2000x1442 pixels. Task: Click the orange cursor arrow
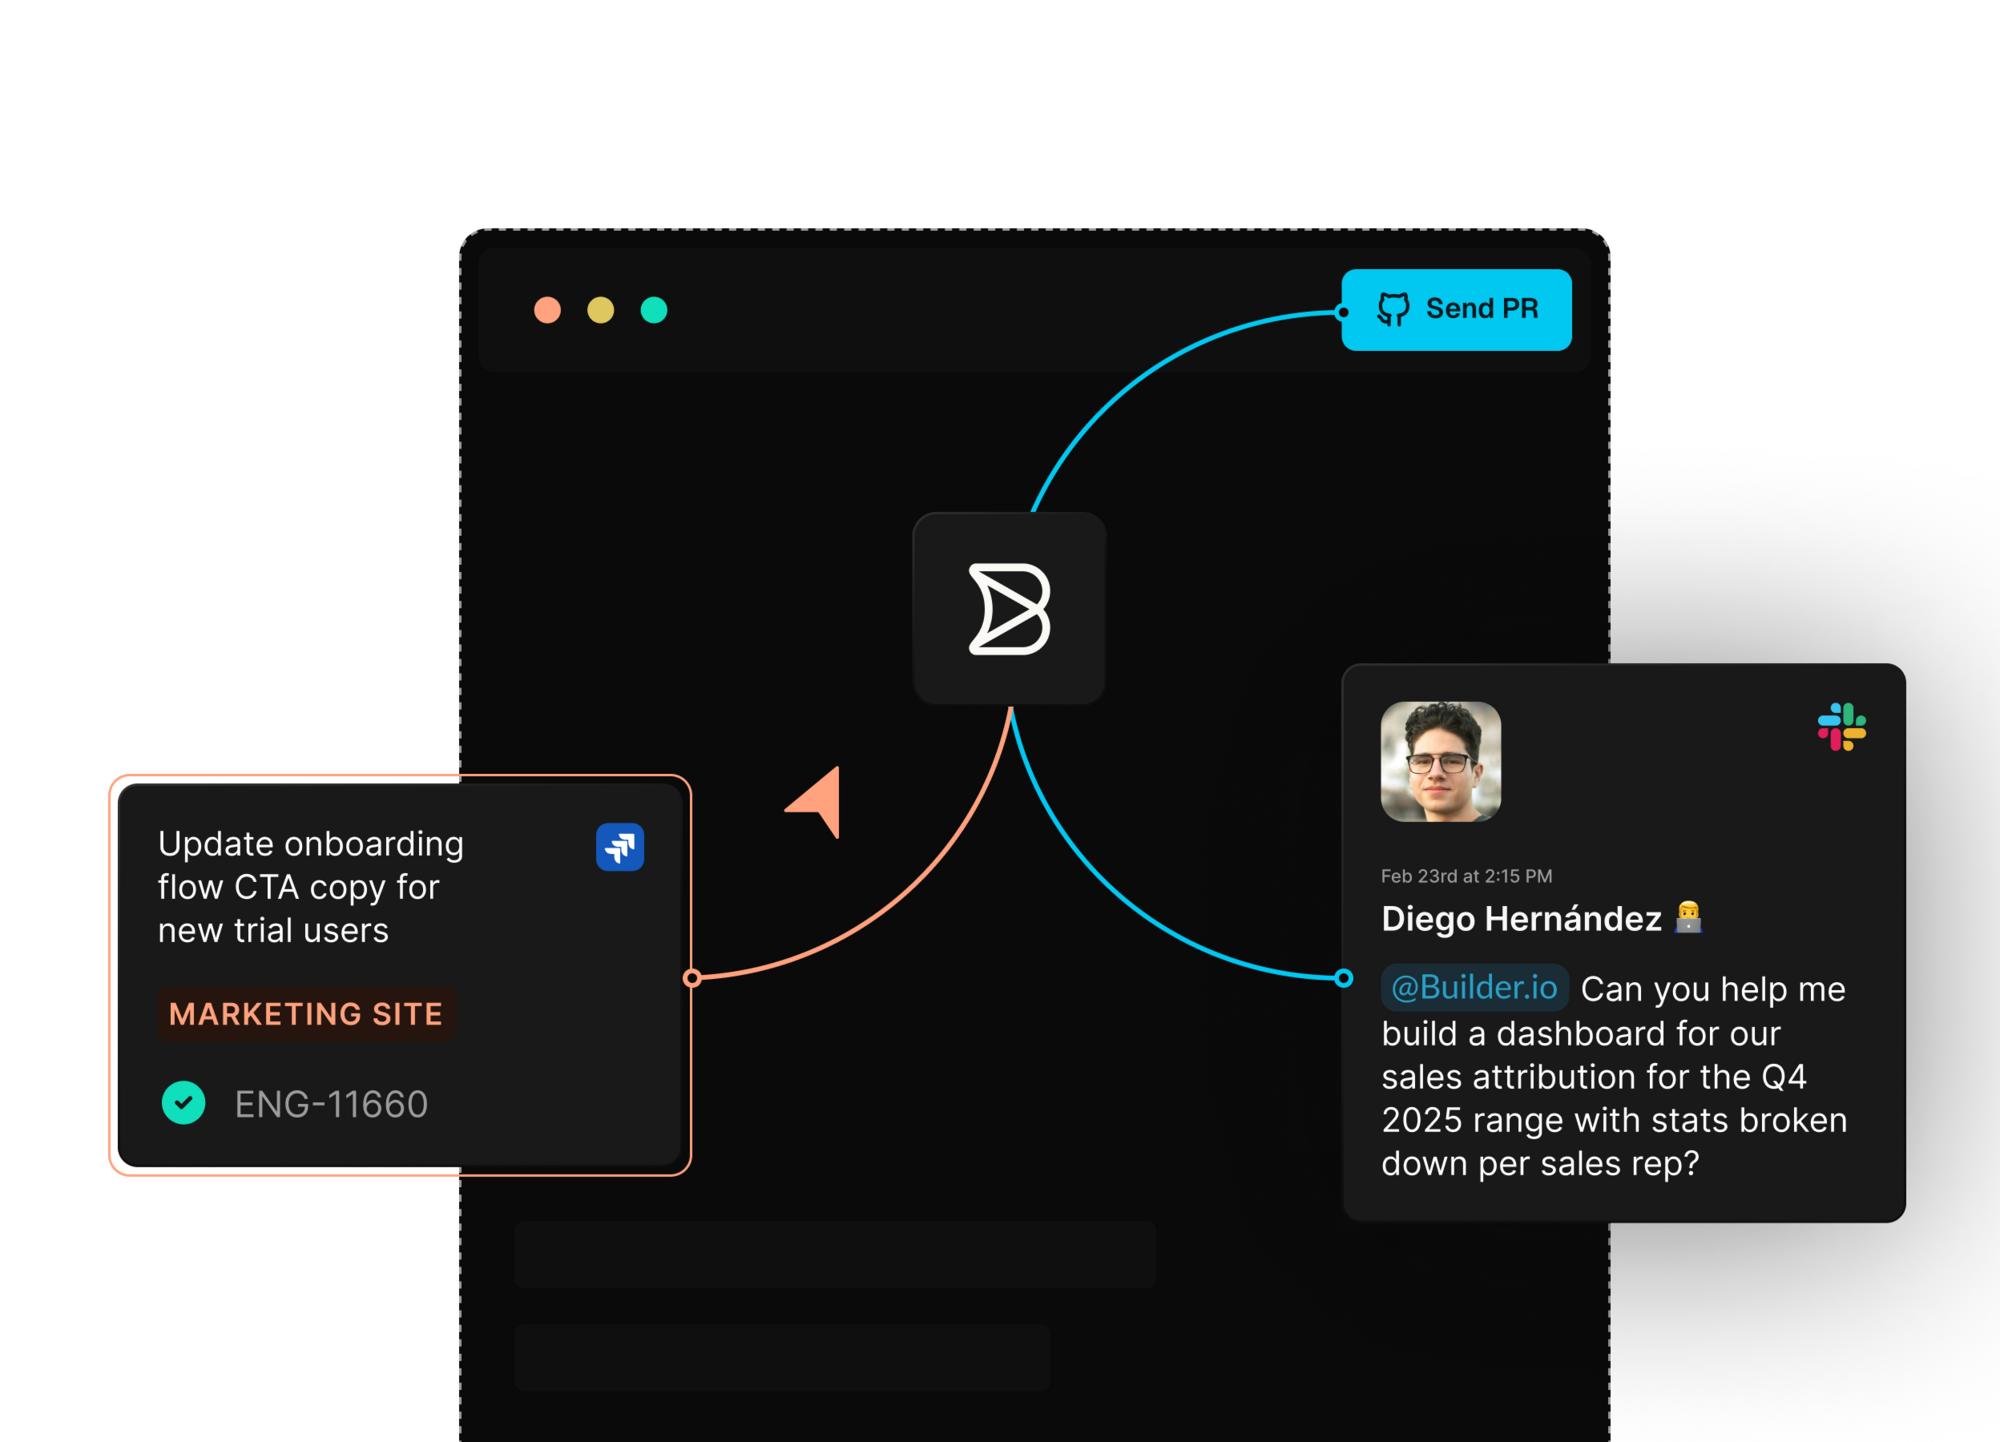coord(815,802)
